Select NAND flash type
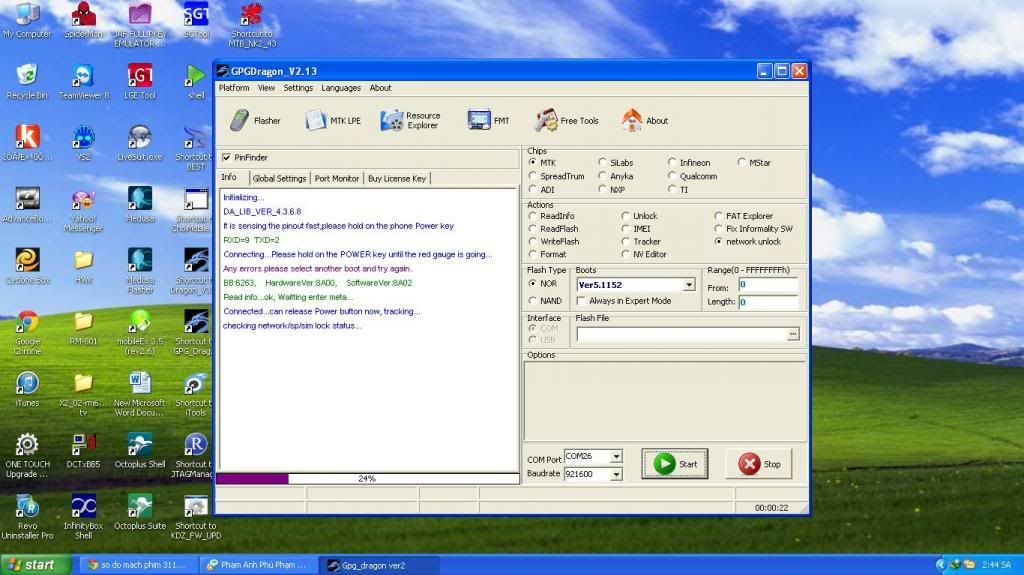This screenshot has height=575, width=1024. click(533, 301)
